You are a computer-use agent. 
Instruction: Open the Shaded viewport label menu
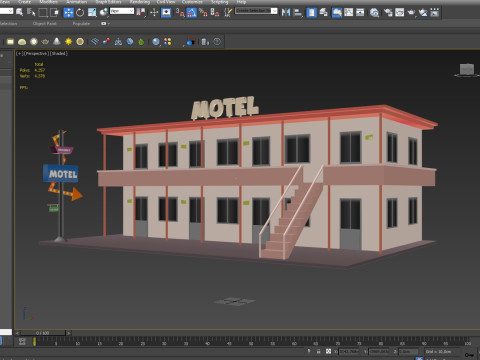point(59,53)
